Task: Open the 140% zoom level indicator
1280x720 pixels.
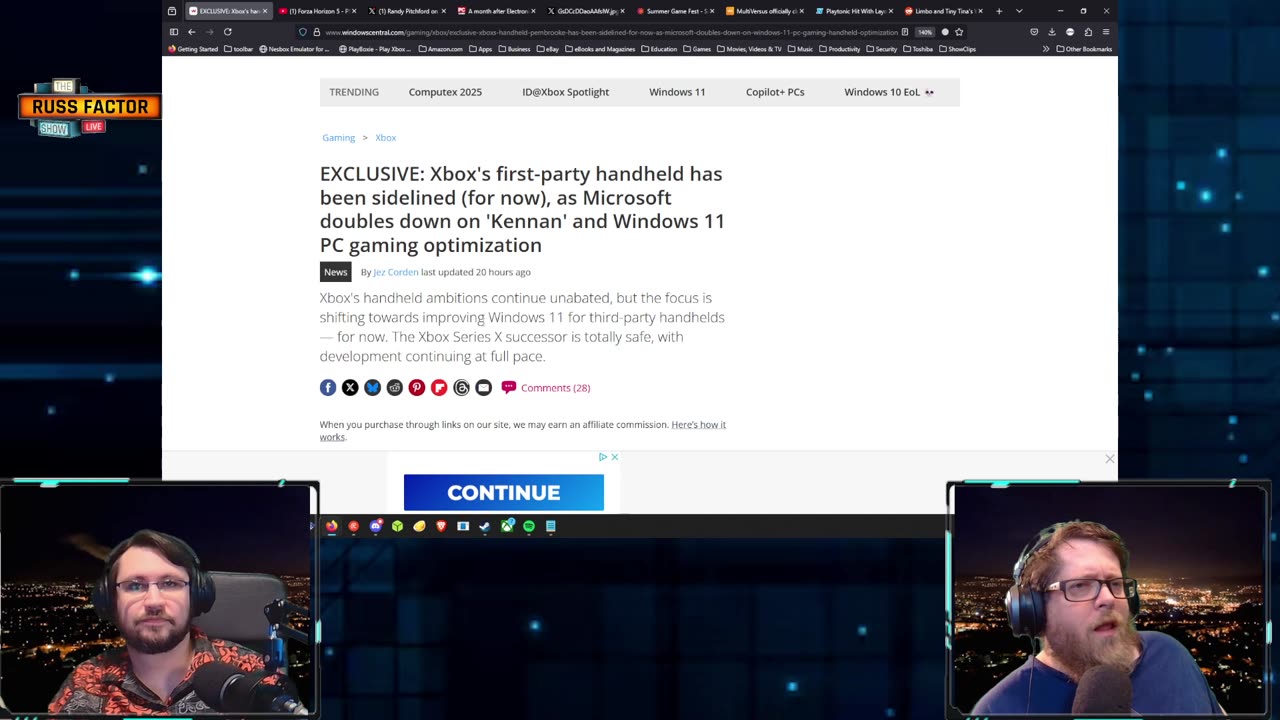Action: [x=925, y=32]
